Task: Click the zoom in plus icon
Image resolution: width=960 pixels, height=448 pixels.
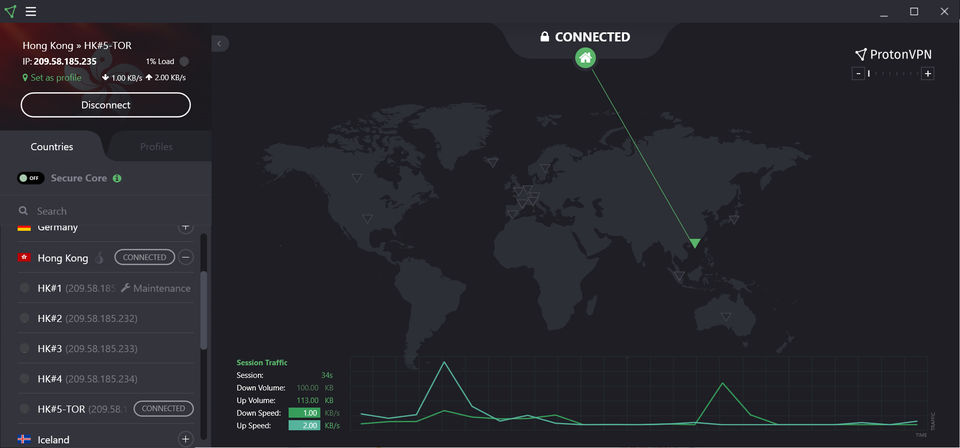Action: tap(928, 73)
